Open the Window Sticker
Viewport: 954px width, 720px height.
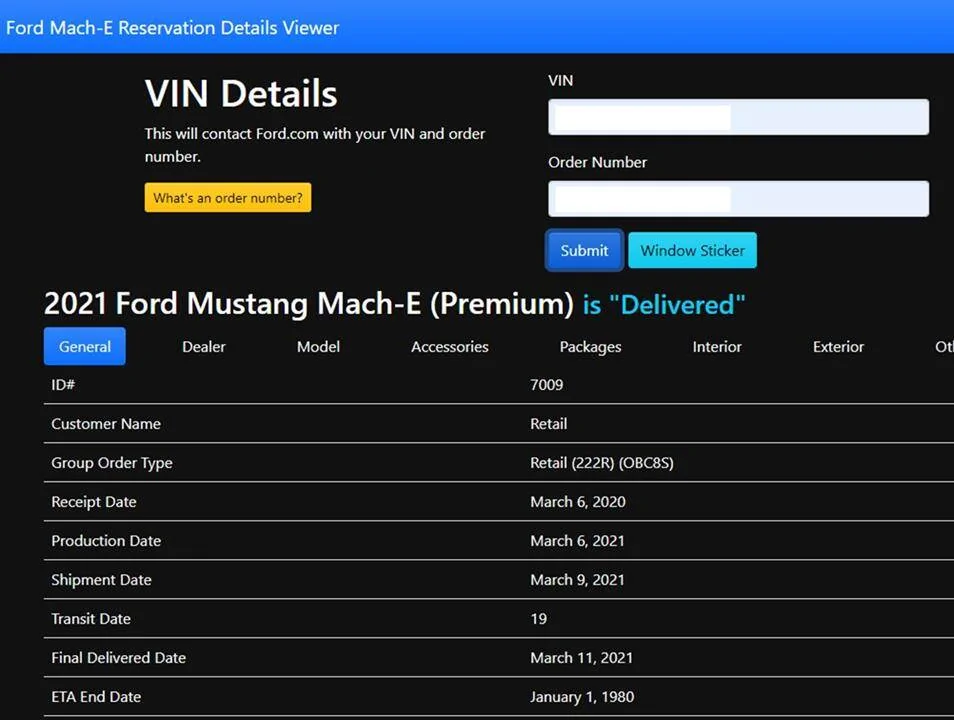[x=692, y=250]
